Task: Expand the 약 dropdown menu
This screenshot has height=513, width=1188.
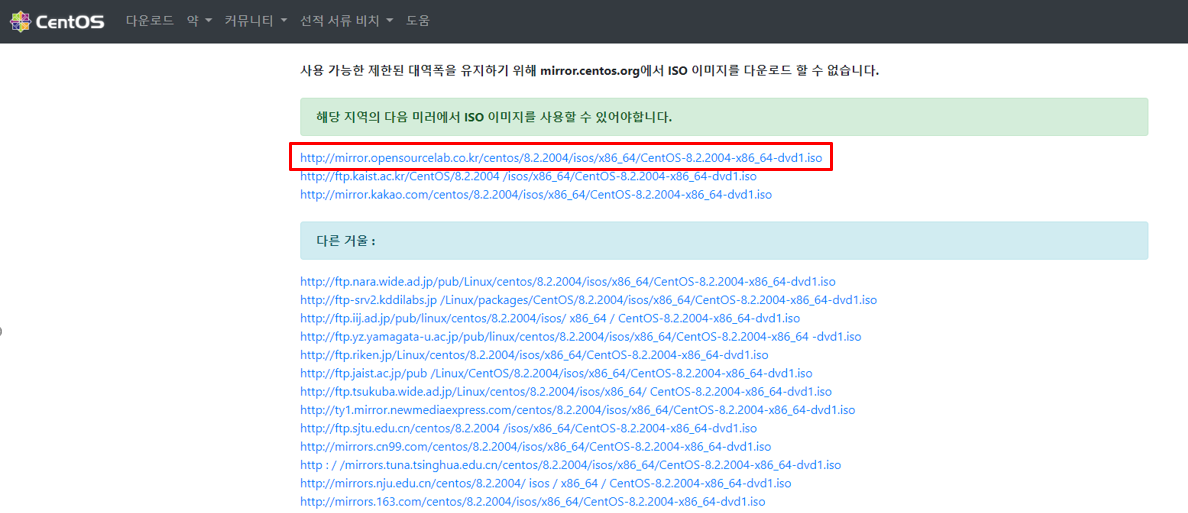Action: (199, 21)
